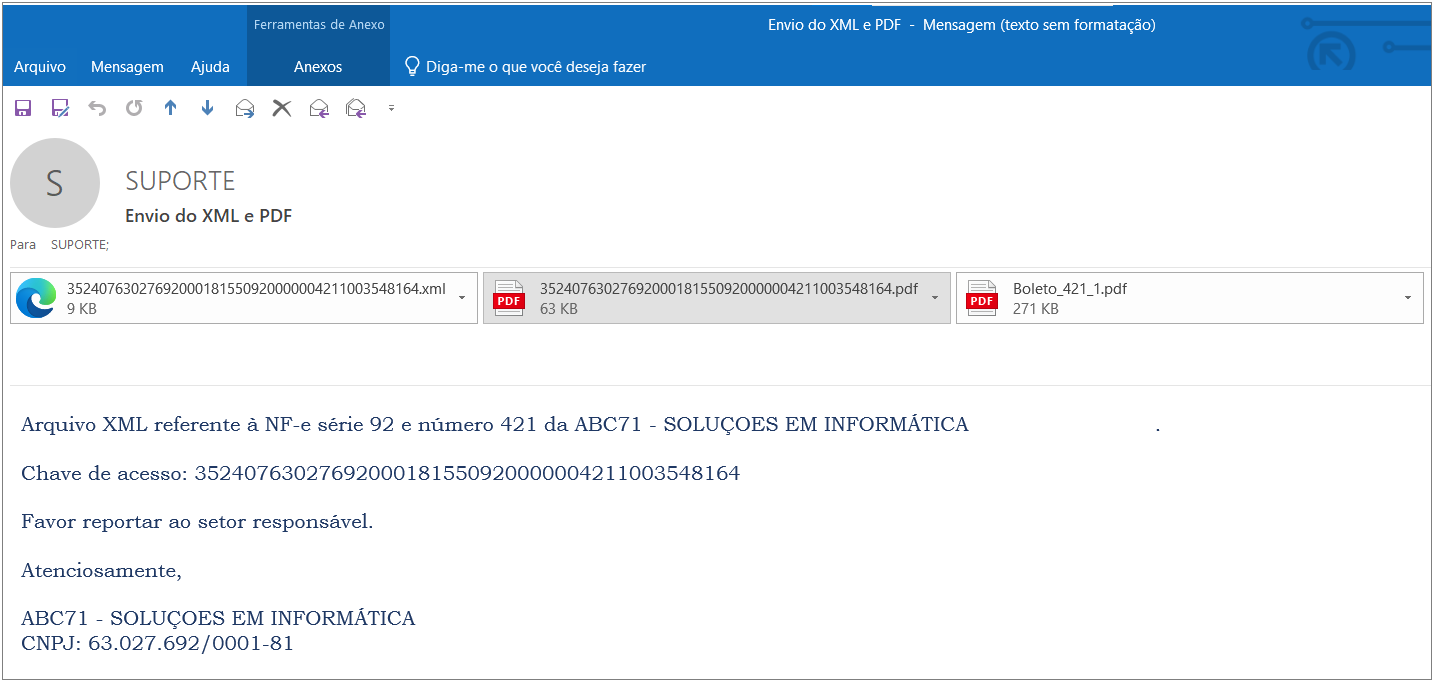Open dropdown arrow for the XML attachment

pyautogui.click(x=461, y=298)
